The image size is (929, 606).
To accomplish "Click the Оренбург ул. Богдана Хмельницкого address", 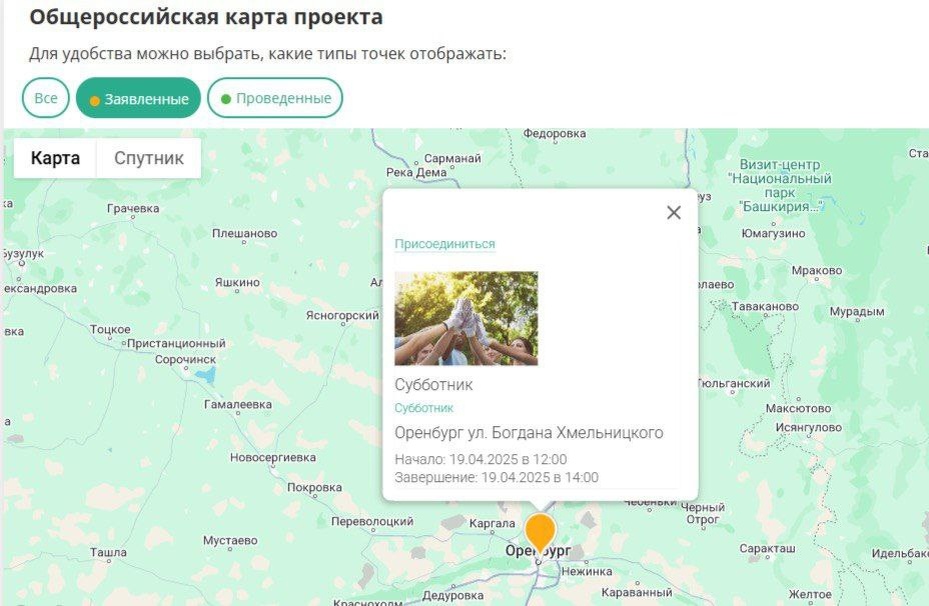I will 529,433.
